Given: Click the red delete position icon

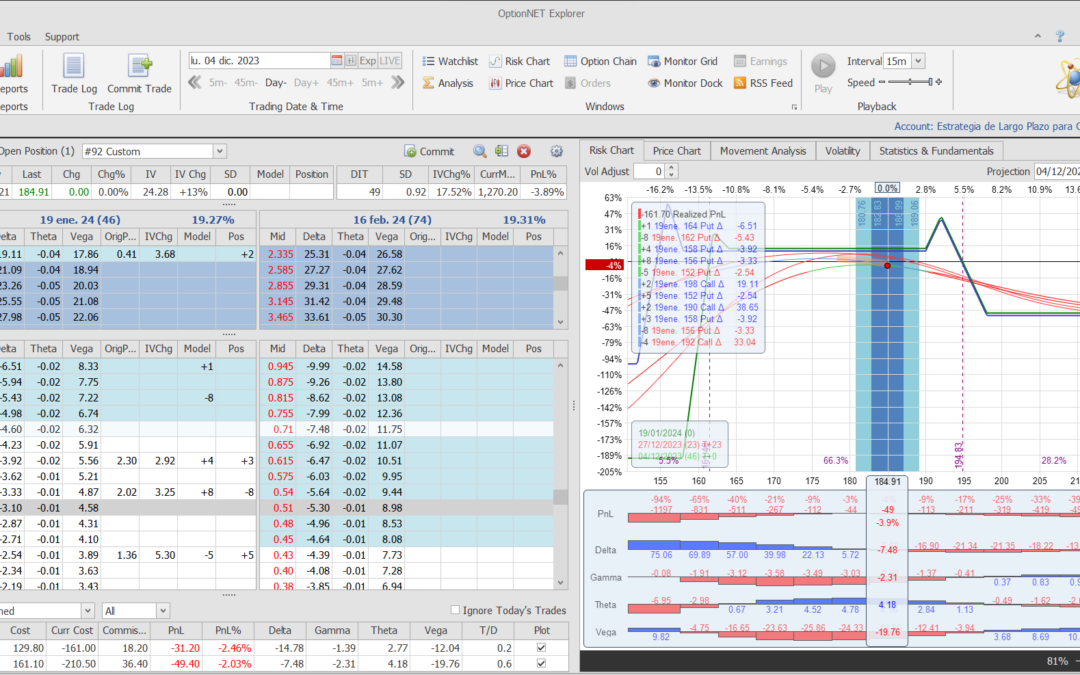Looking at the screenshot, I should (x=523, y=152).
